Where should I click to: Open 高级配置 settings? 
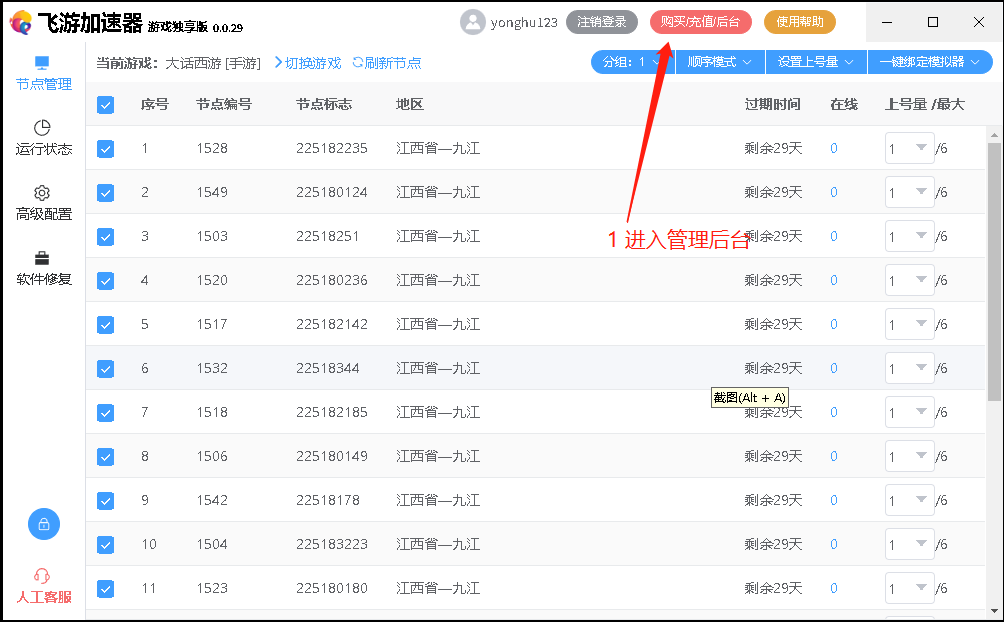(x=43, y=203)
